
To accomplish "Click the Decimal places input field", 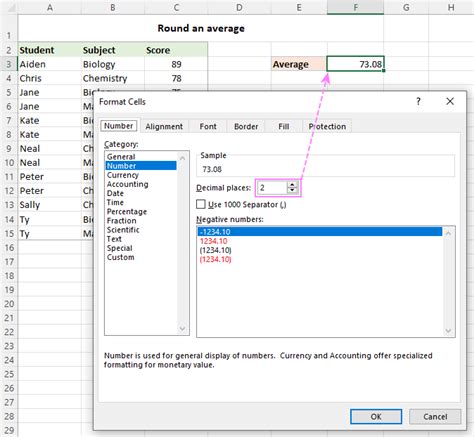I will pyautogui.click(x=272, y=188).
